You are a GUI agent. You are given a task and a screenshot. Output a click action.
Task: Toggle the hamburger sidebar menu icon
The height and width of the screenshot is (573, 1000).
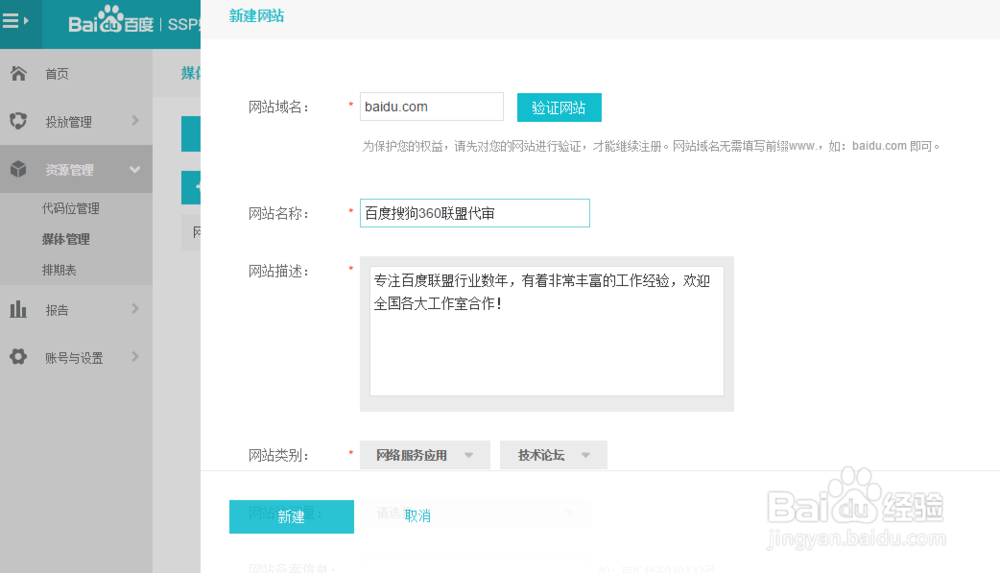click(15, 21)
